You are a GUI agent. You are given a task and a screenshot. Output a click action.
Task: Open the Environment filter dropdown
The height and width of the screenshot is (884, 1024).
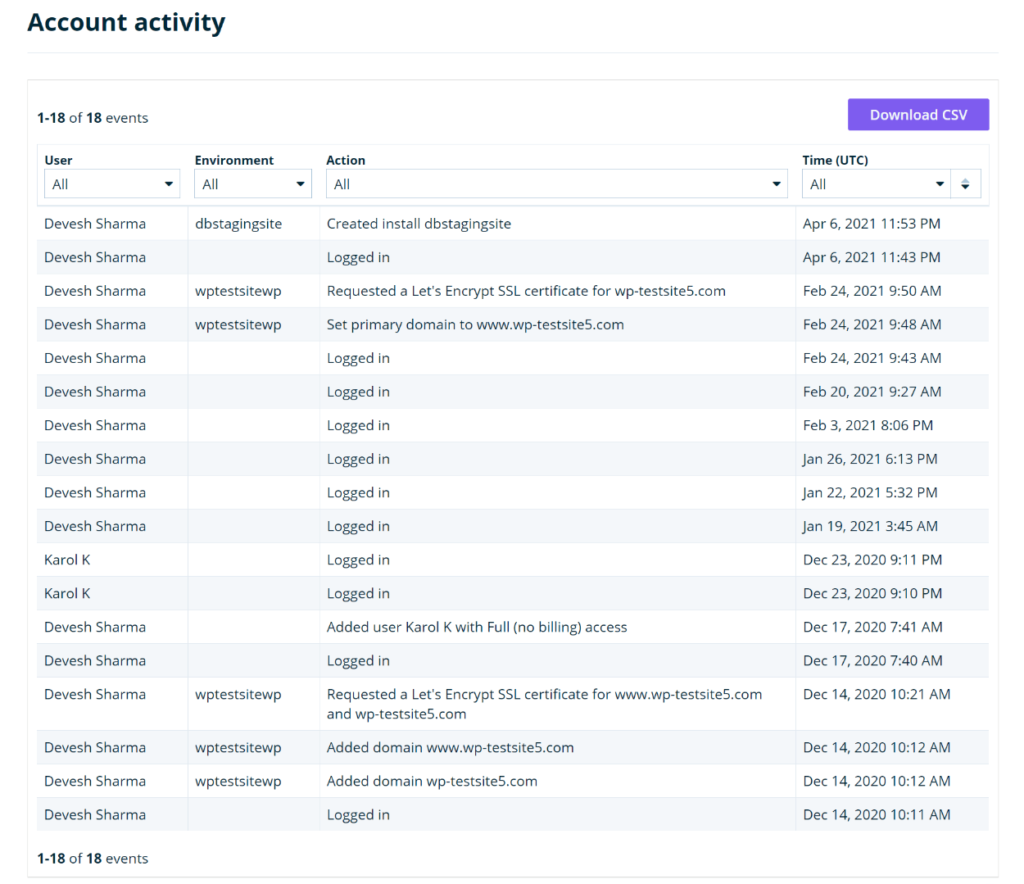pyautogui.click(x=253, y=184)
